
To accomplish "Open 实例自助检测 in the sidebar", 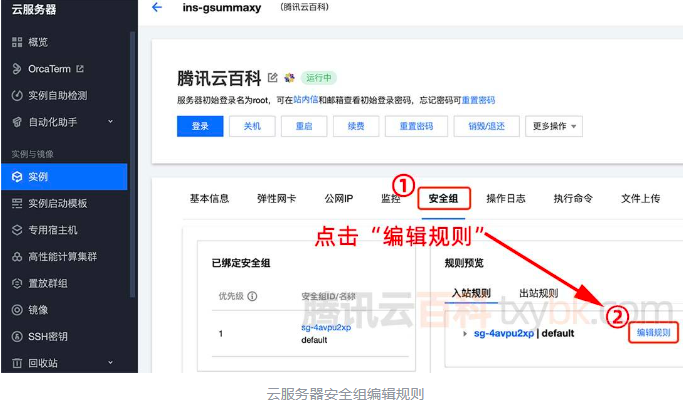I will click(x=56, y=95).
